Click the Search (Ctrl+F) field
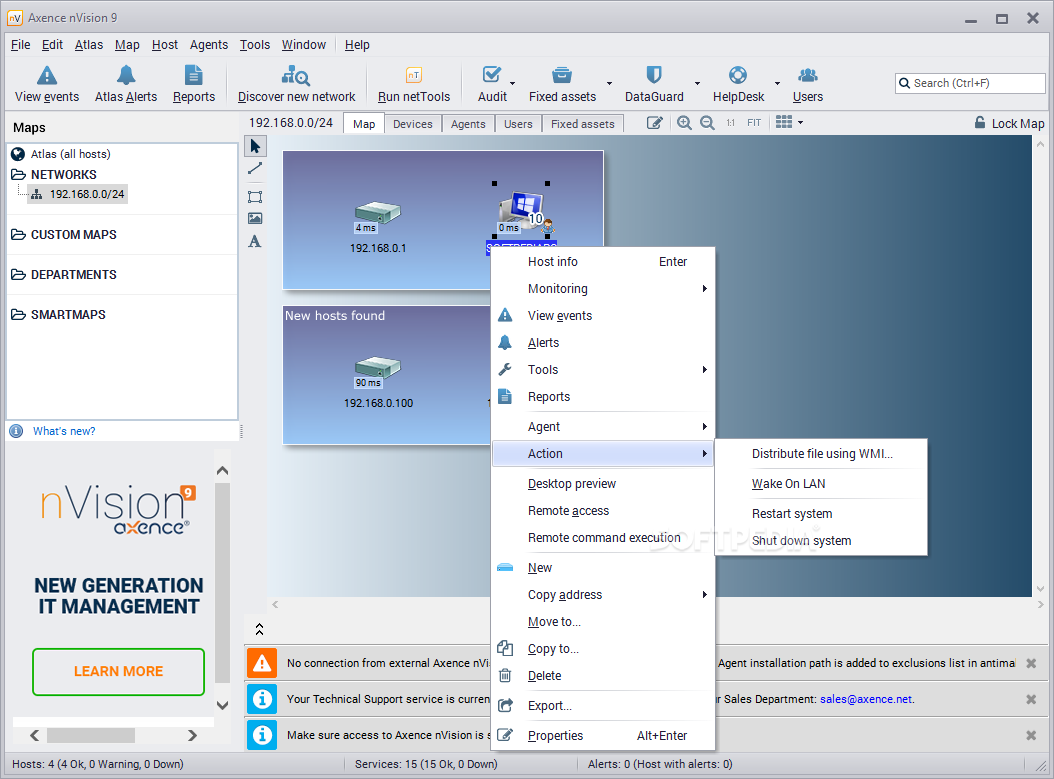The height and width of the screenshot is (779, 1054). pos(970,83)
